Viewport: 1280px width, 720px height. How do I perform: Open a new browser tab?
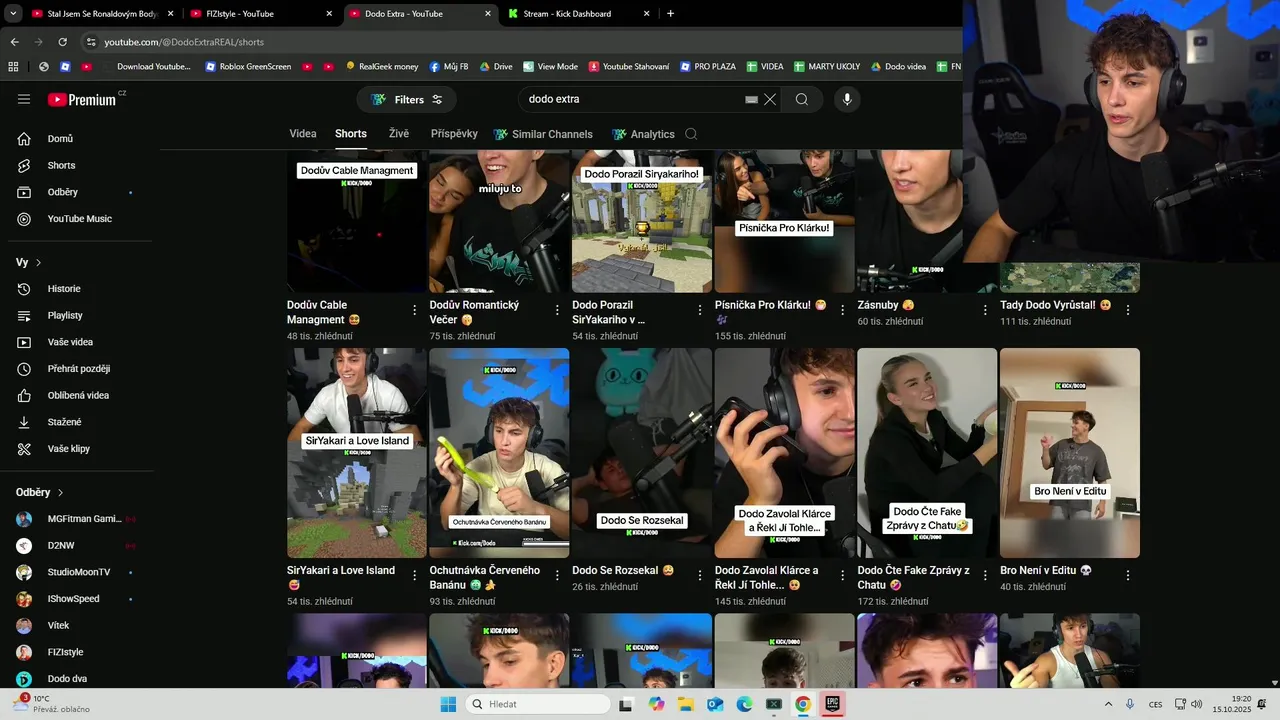670,14
